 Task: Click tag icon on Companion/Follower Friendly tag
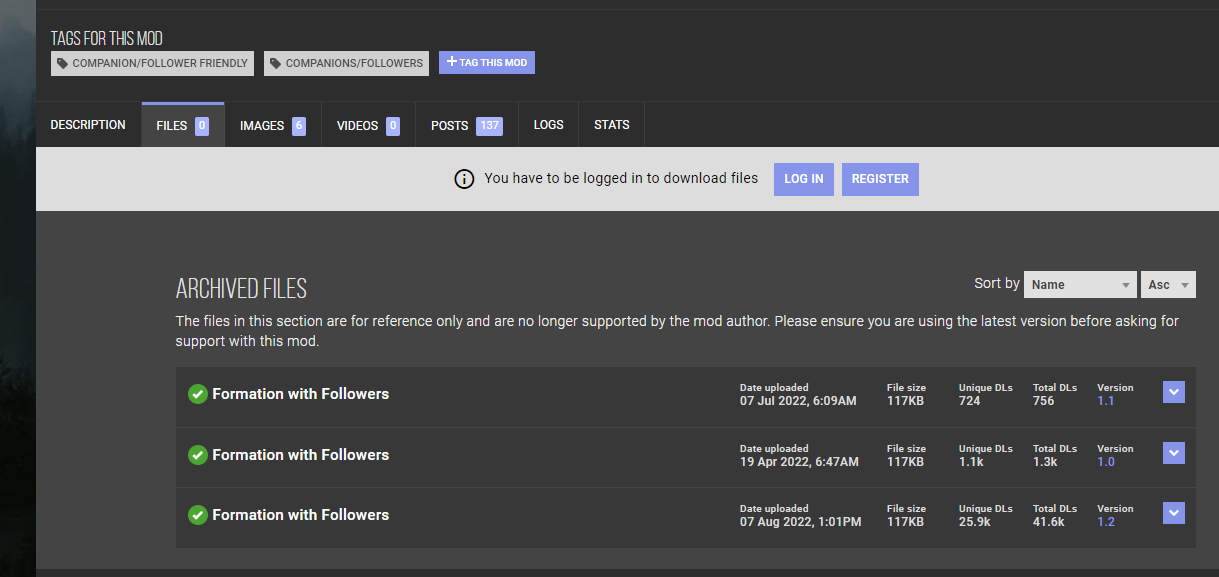point(63,63)
